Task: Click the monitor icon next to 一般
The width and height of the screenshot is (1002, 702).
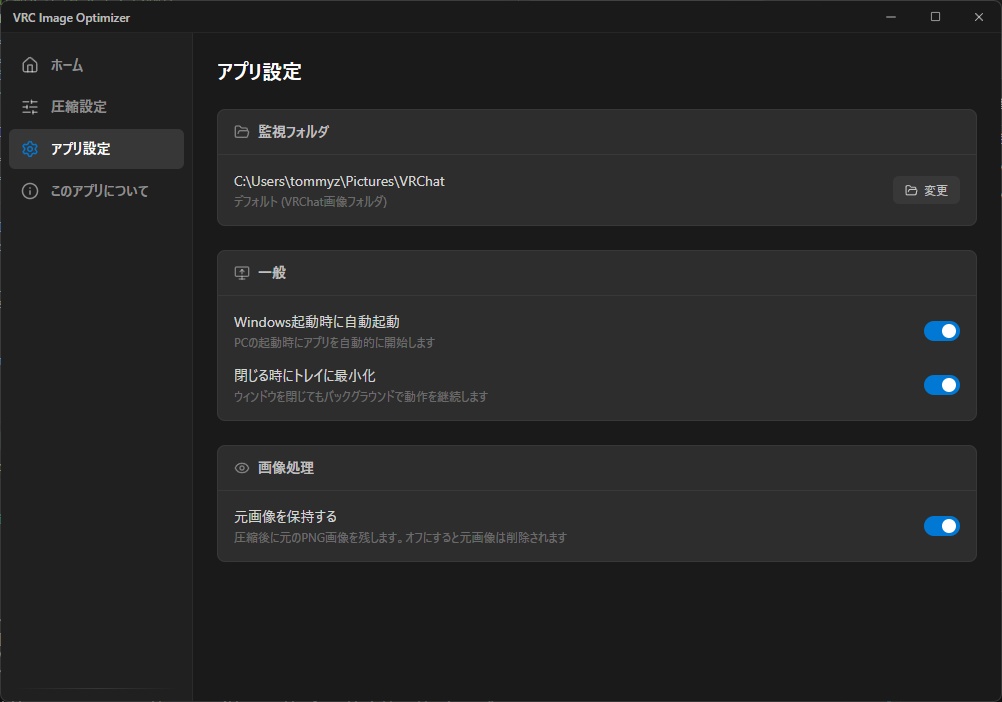Action: (242, 273)
